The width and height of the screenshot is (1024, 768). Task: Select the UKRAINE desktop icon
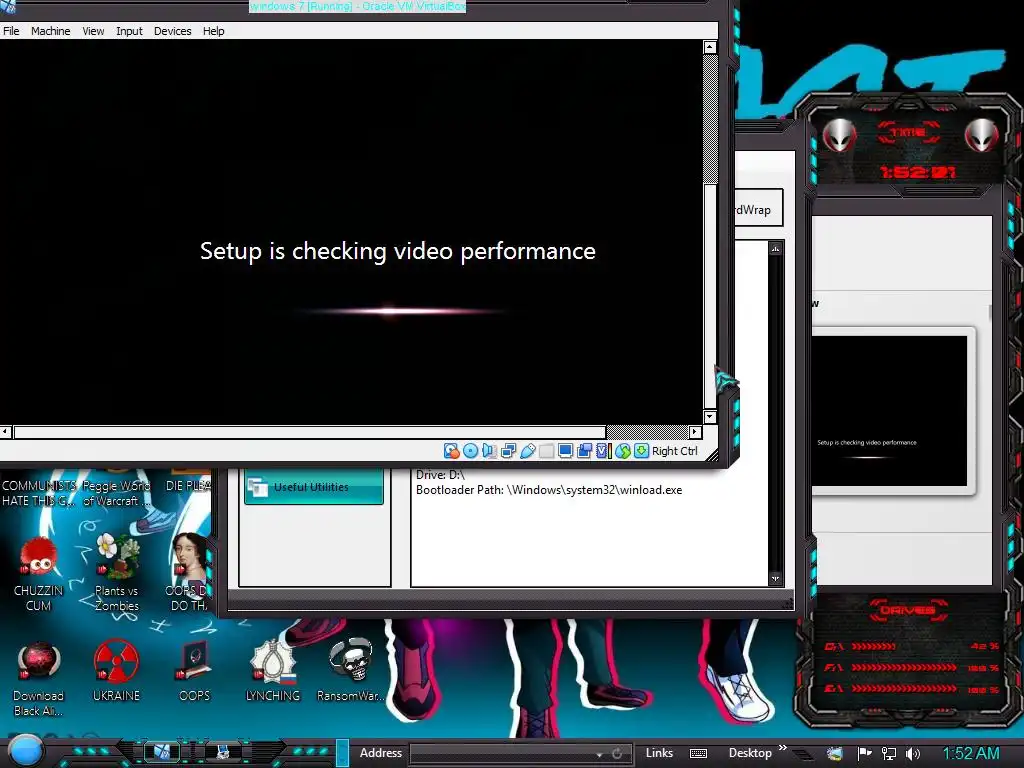(x=116, y=670)
